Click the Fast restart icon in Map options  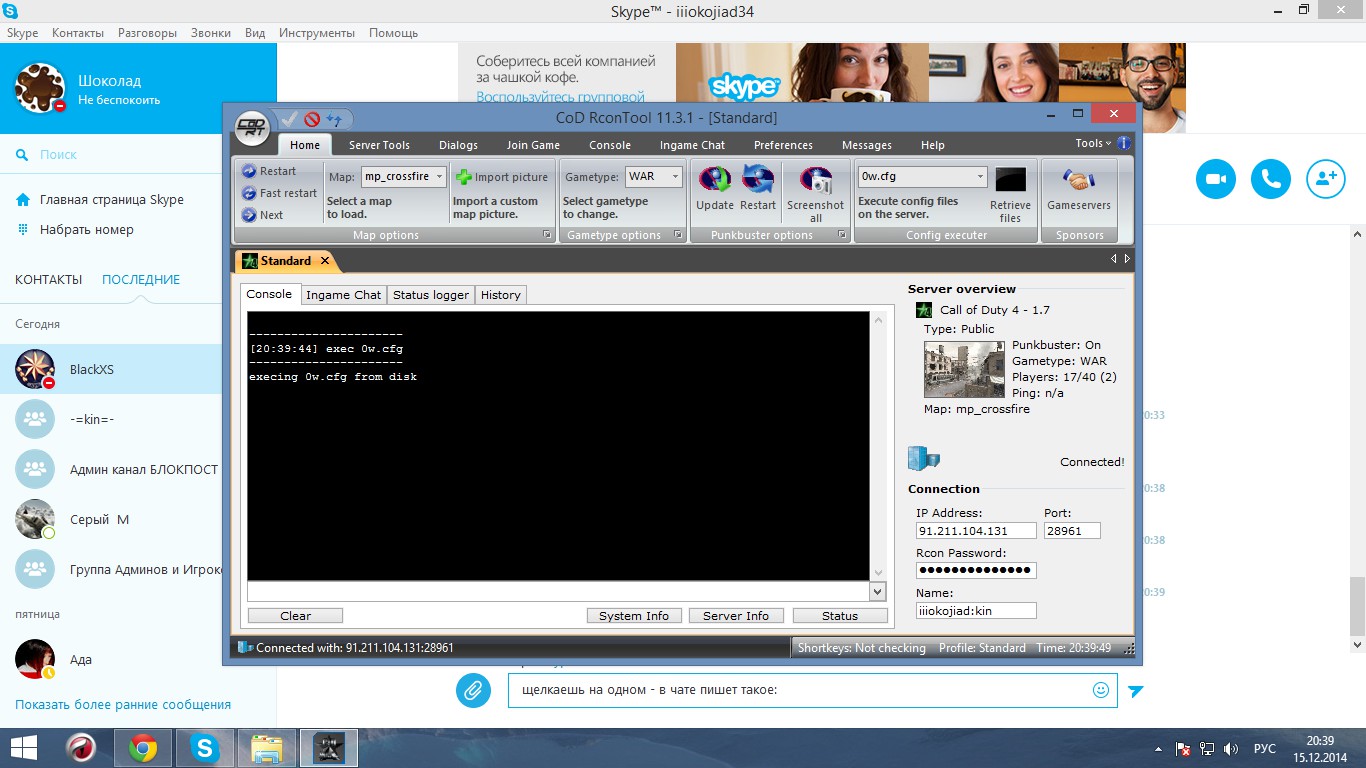pyautogui.click(x=249, y=193)
